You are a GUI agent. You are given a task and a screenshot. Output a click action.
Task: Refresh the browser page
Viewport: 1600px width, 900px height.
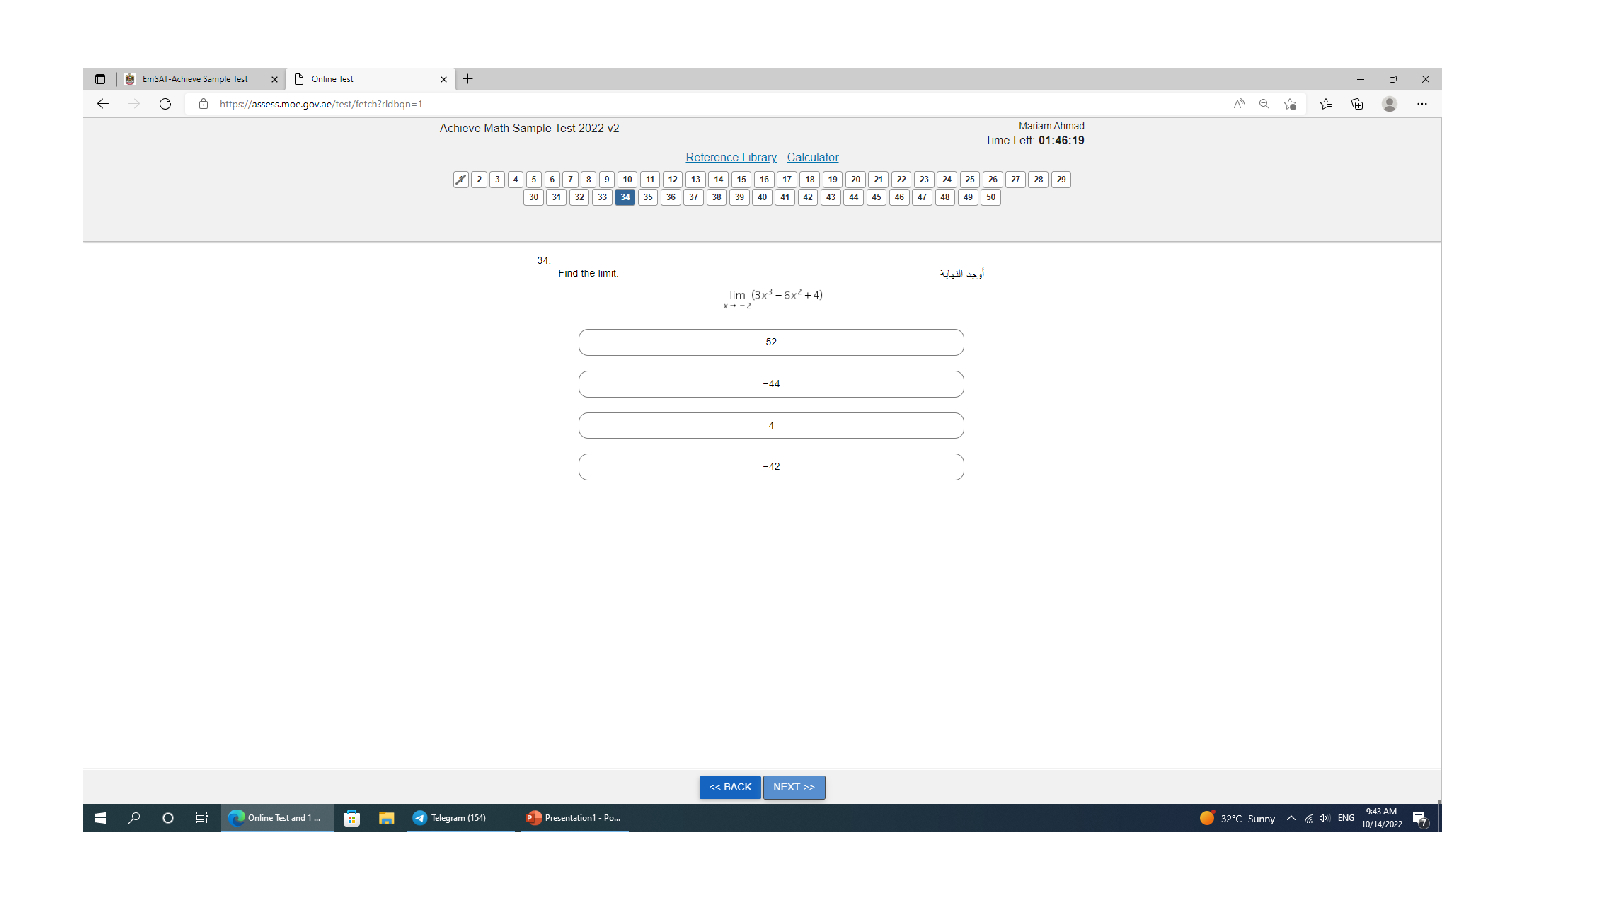pyautogui.click(x=165, y=104)
